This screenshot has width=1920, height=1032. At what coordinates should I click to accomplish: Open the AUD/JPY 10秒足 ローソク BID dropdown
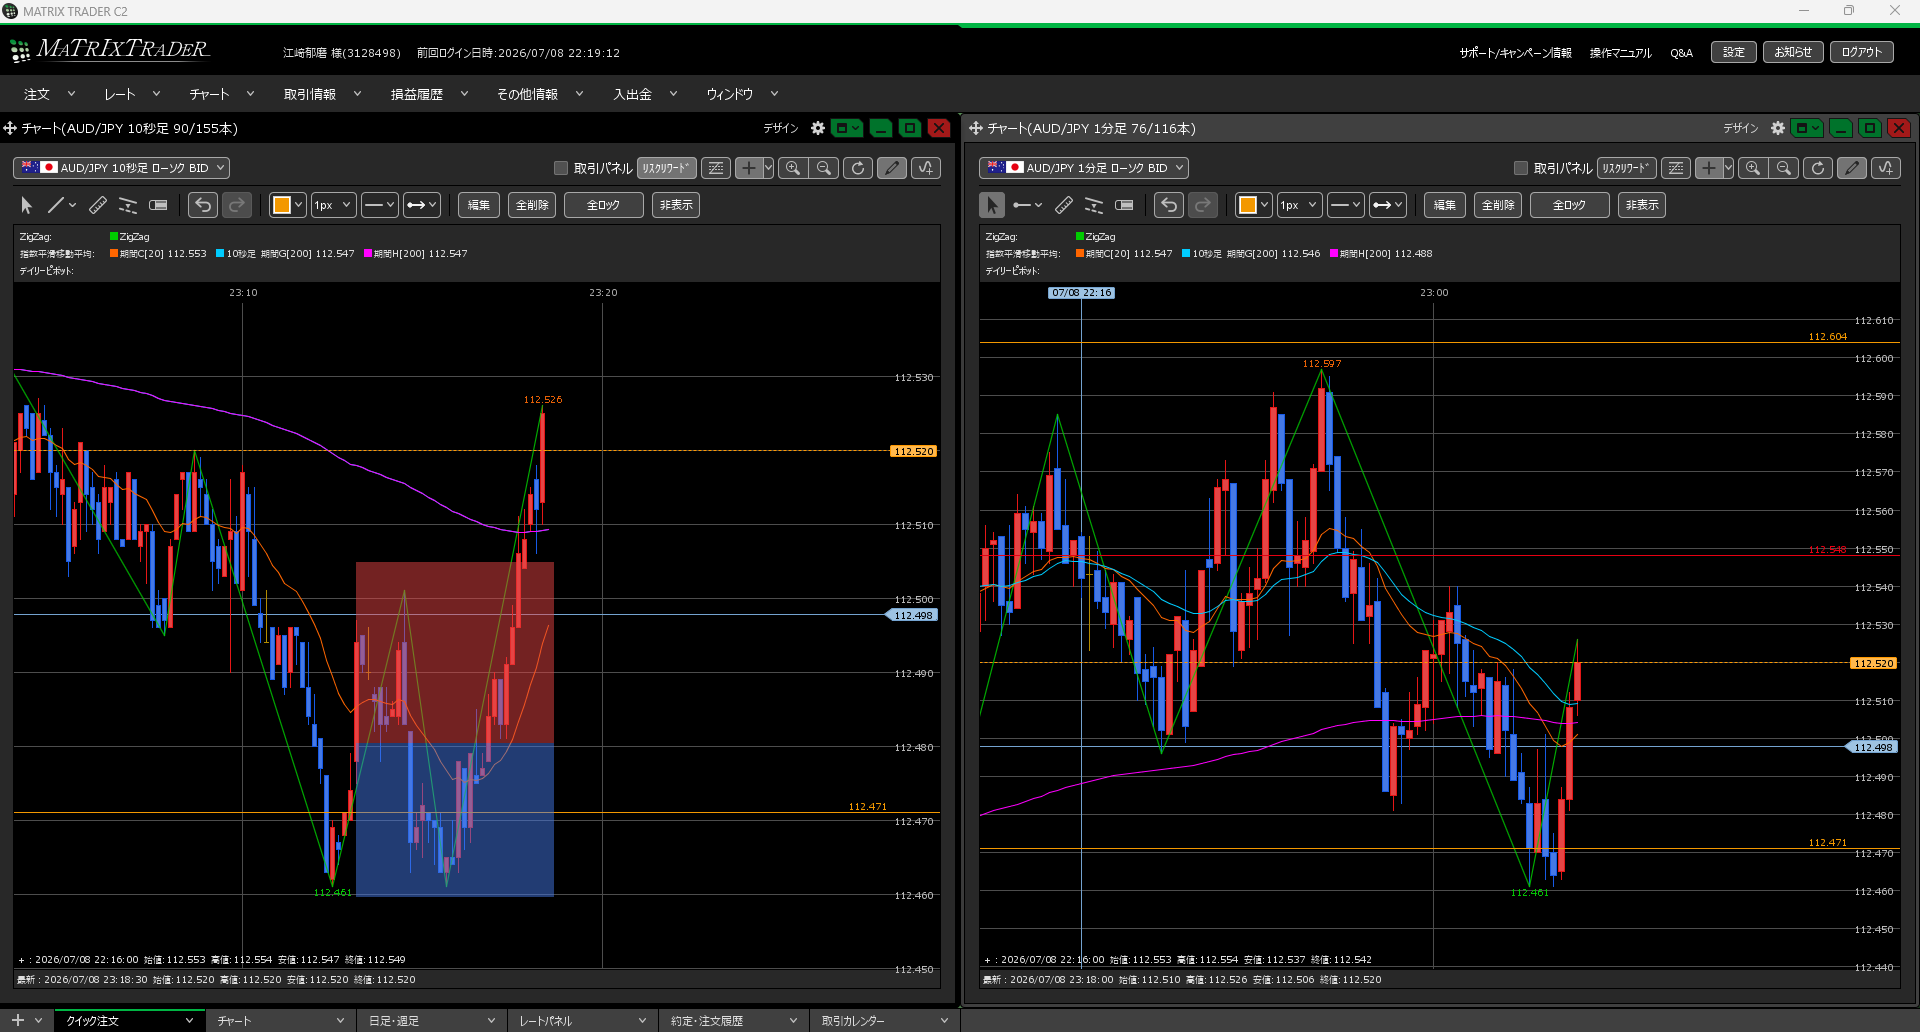coord(122,168)
